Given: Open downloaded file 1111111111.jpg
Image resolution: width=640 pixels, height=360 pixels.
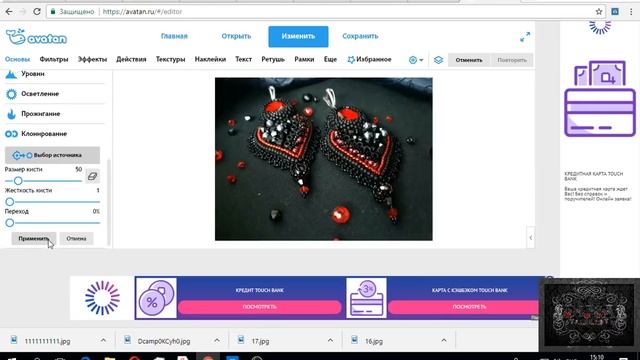Looking at the screenshot, I should click(x=47, y=341).
